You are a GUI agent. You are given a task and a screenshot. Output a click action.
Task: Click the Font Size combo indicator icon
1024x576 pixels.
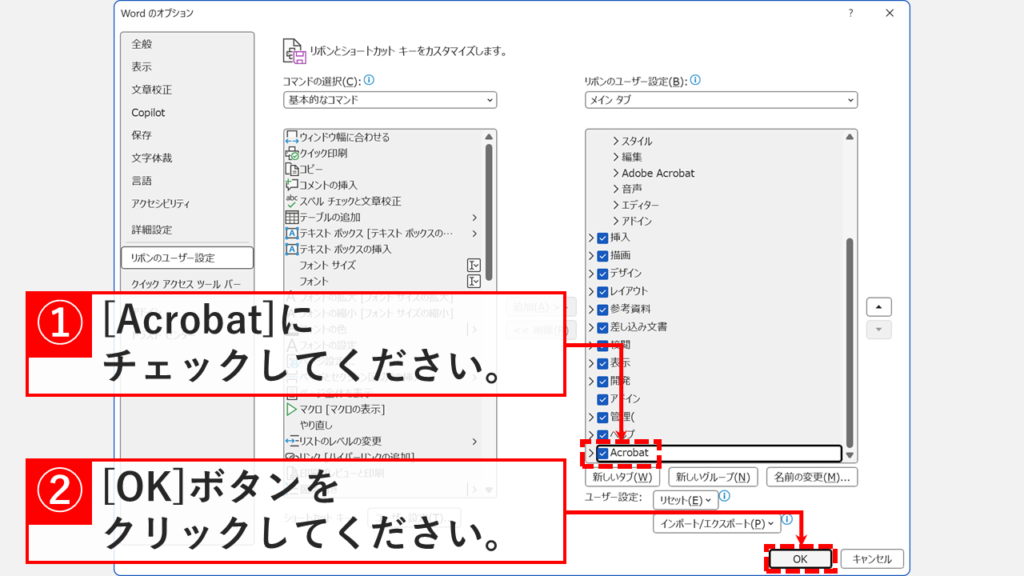473,265
